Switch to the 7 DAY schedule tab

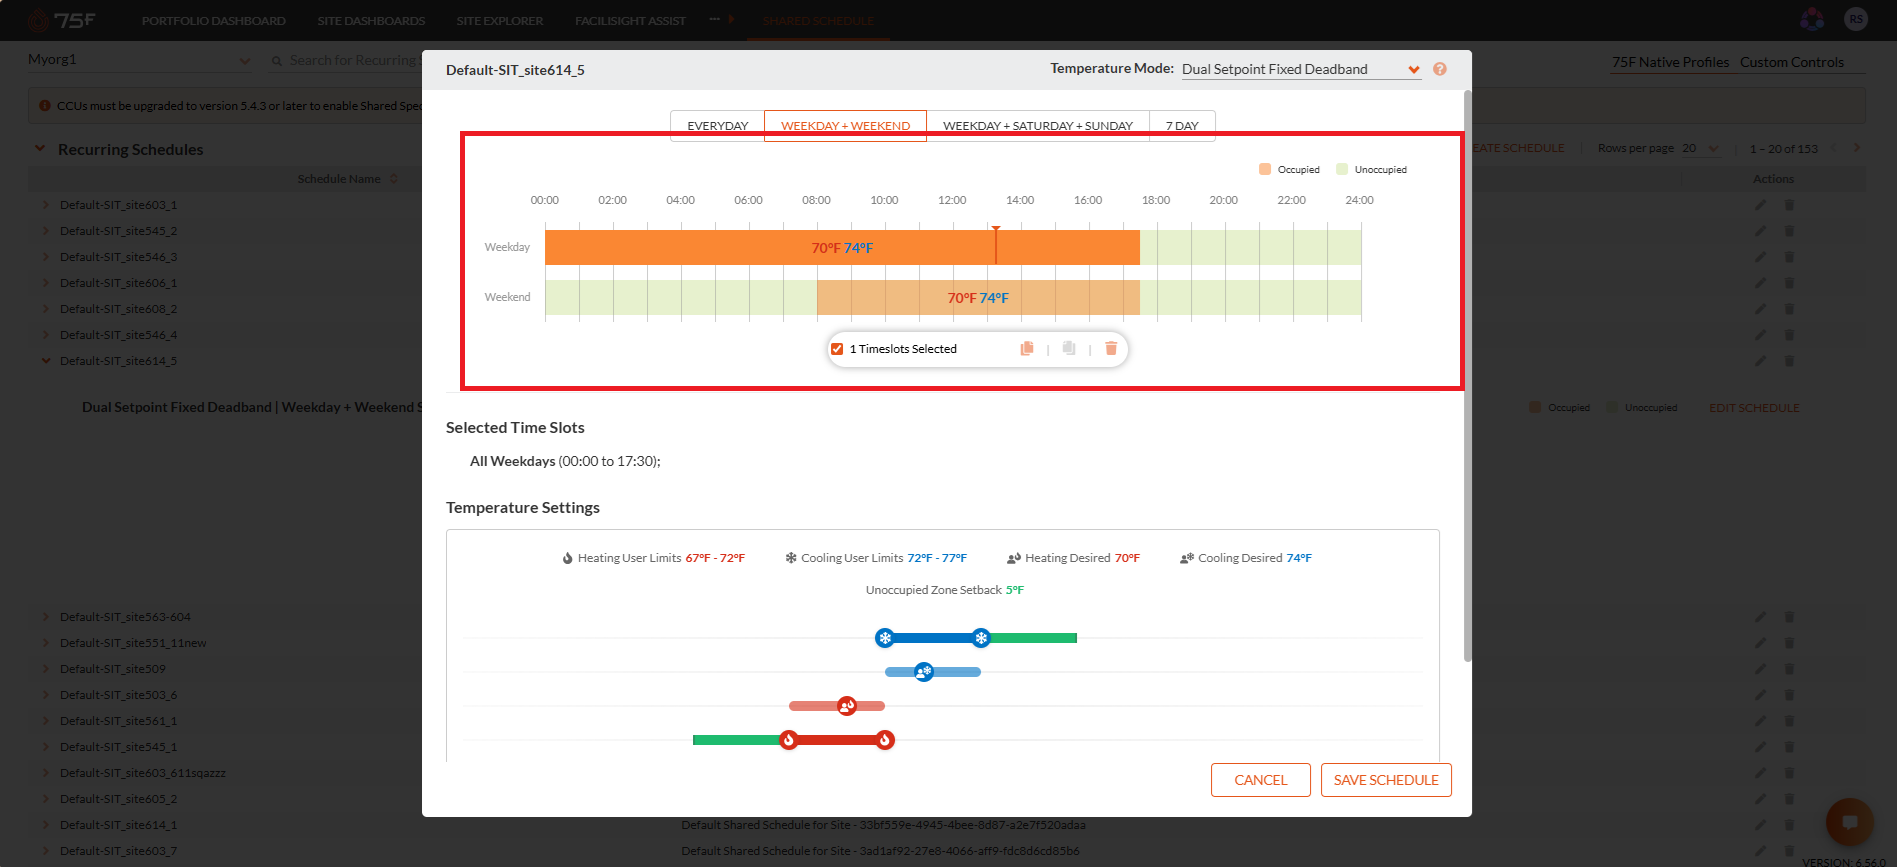(1182, 126)
